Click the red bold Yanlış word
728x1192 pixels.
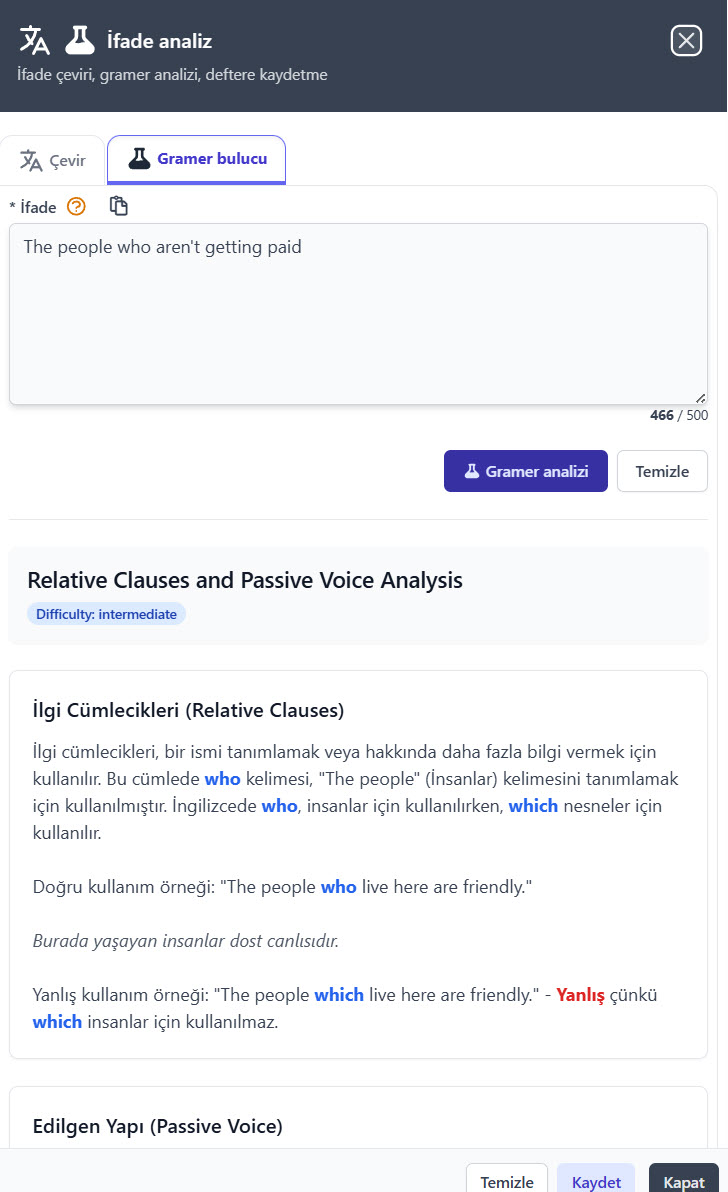pos(580,995)
